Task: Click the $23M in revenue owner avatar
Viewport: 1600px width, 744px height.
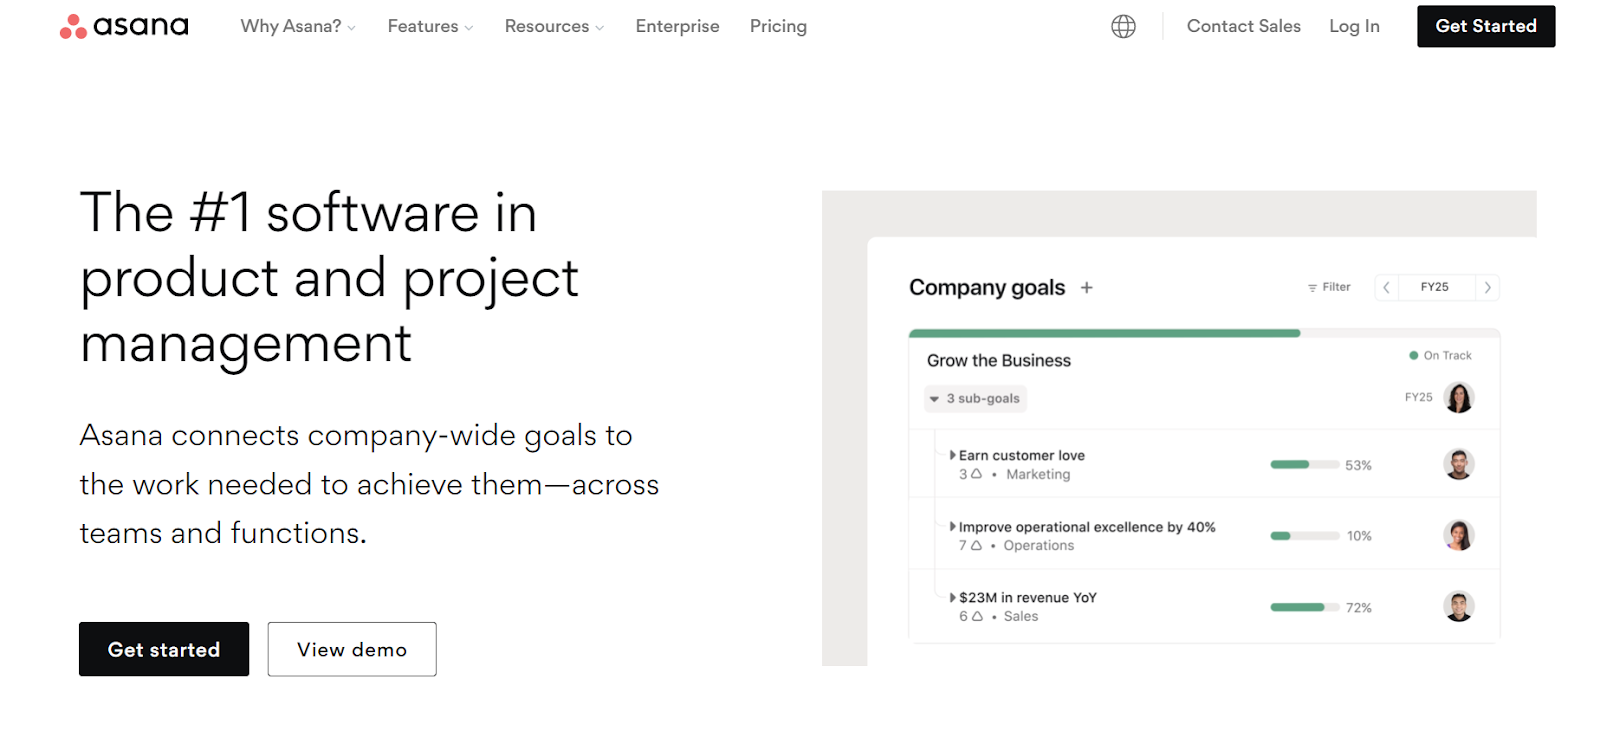Action: 1459,607
